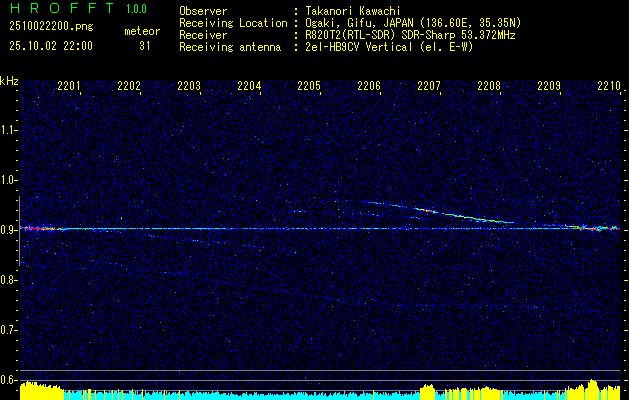Click the 2207 time marker

pyautogui.click(x=429, y=86)
